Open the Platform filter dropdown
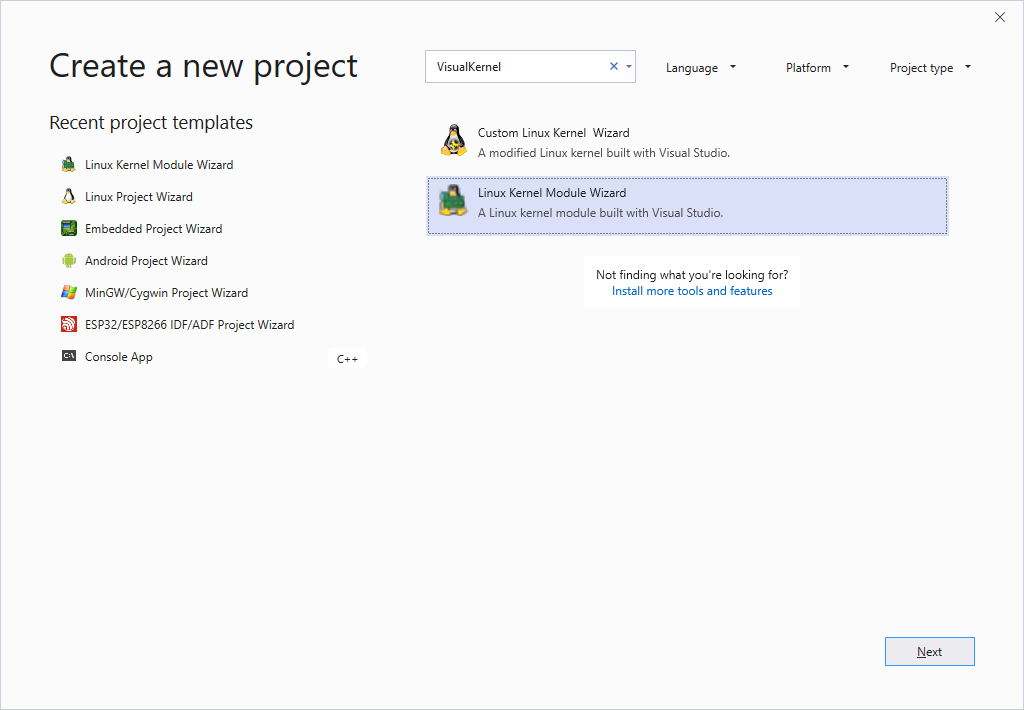The width and height of the screenshot is (1024, 710). pyautogui.click(x=817, y=67)
